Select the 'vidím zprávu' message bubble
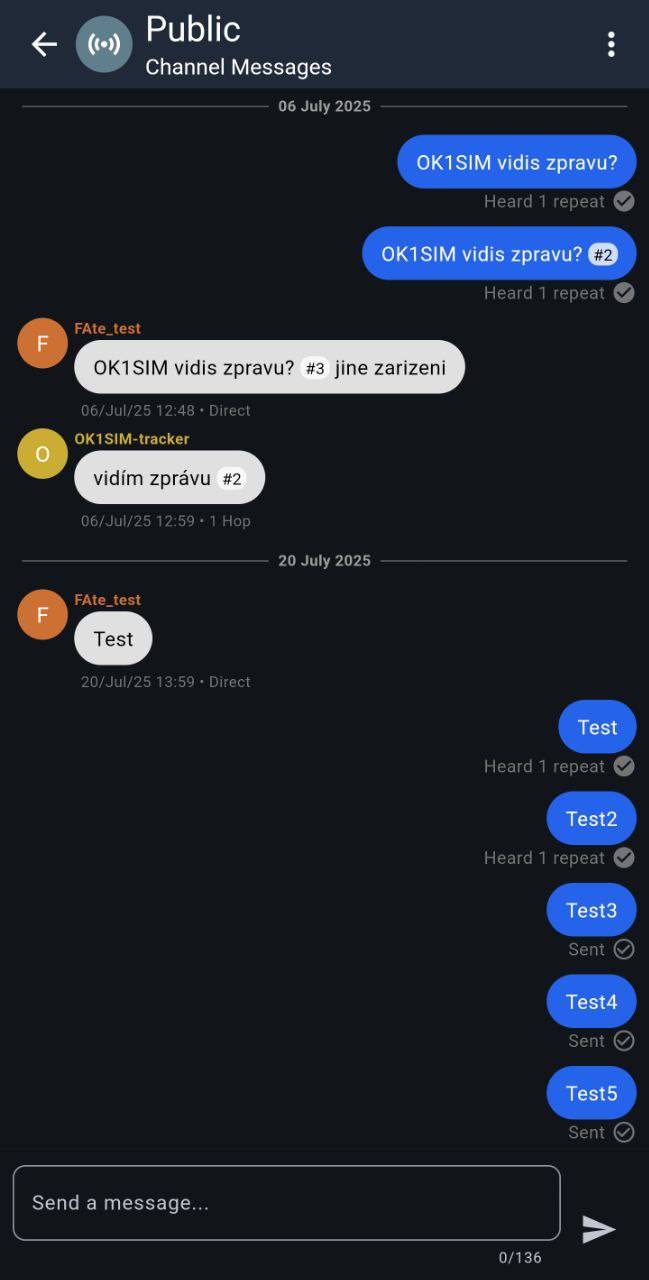 pyautogui.click(x=169, y=478)
